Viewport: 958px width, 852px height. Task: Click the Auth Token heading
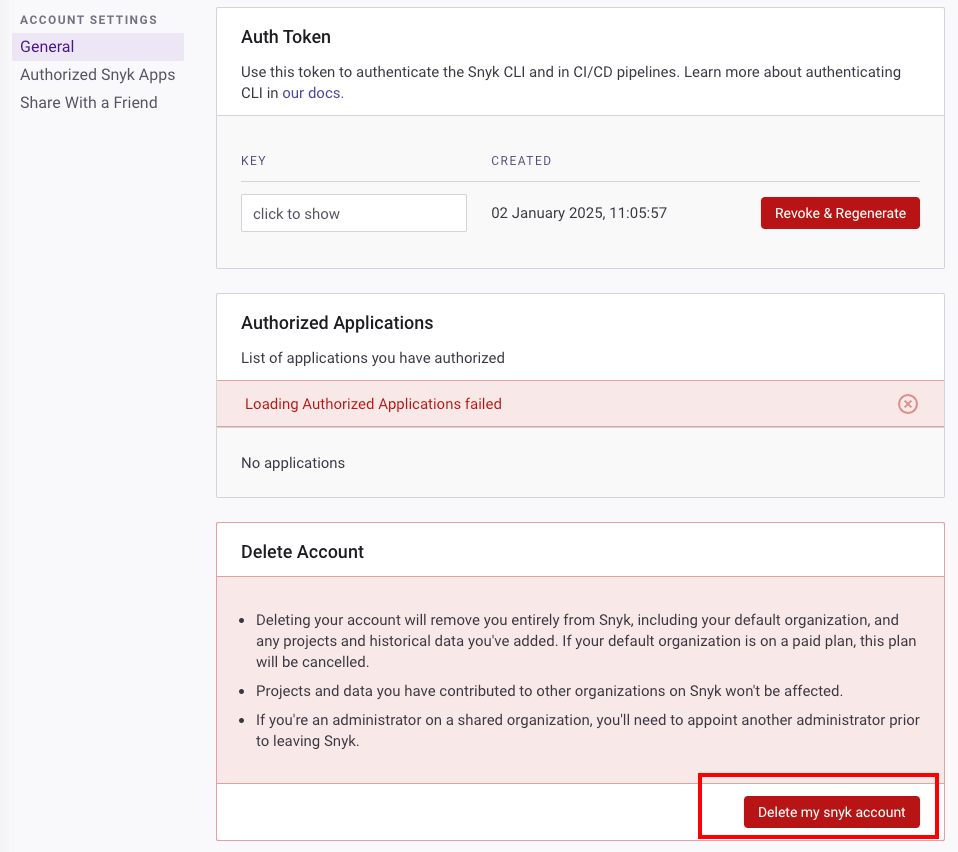[x=286, y=37]
